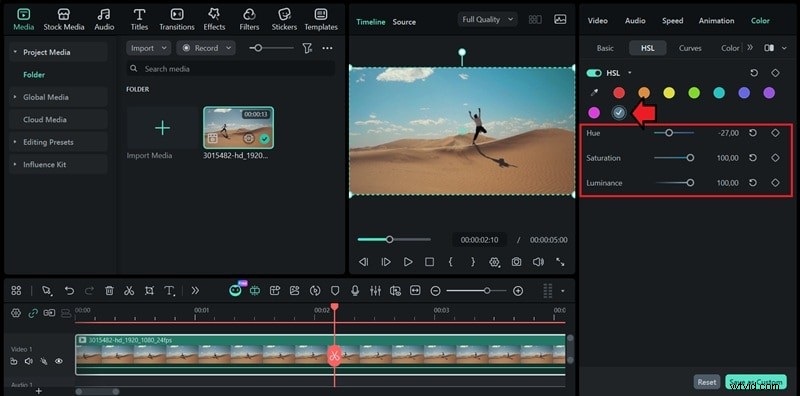Click the media filter icon
Viewport: 800px width, 396px height.
pyautogui.click(x=307, y=48)
